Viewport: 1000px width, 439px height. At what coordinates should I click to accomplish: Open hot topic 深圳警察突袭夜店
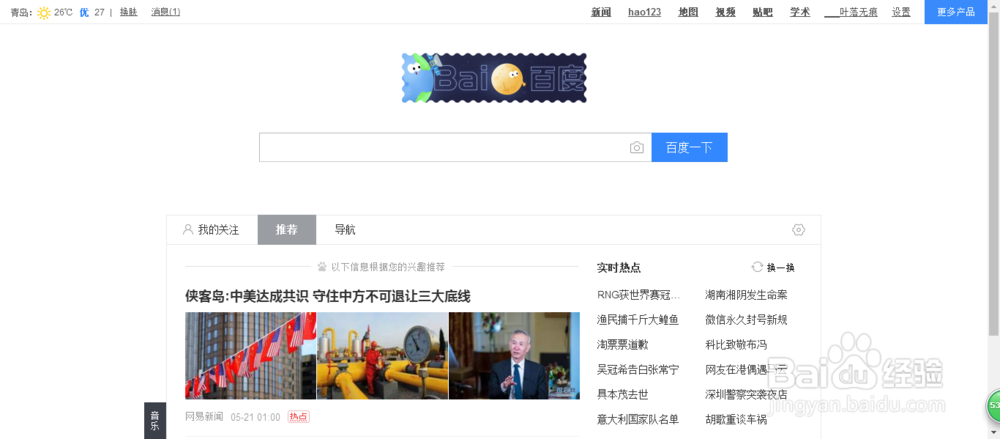746,394
